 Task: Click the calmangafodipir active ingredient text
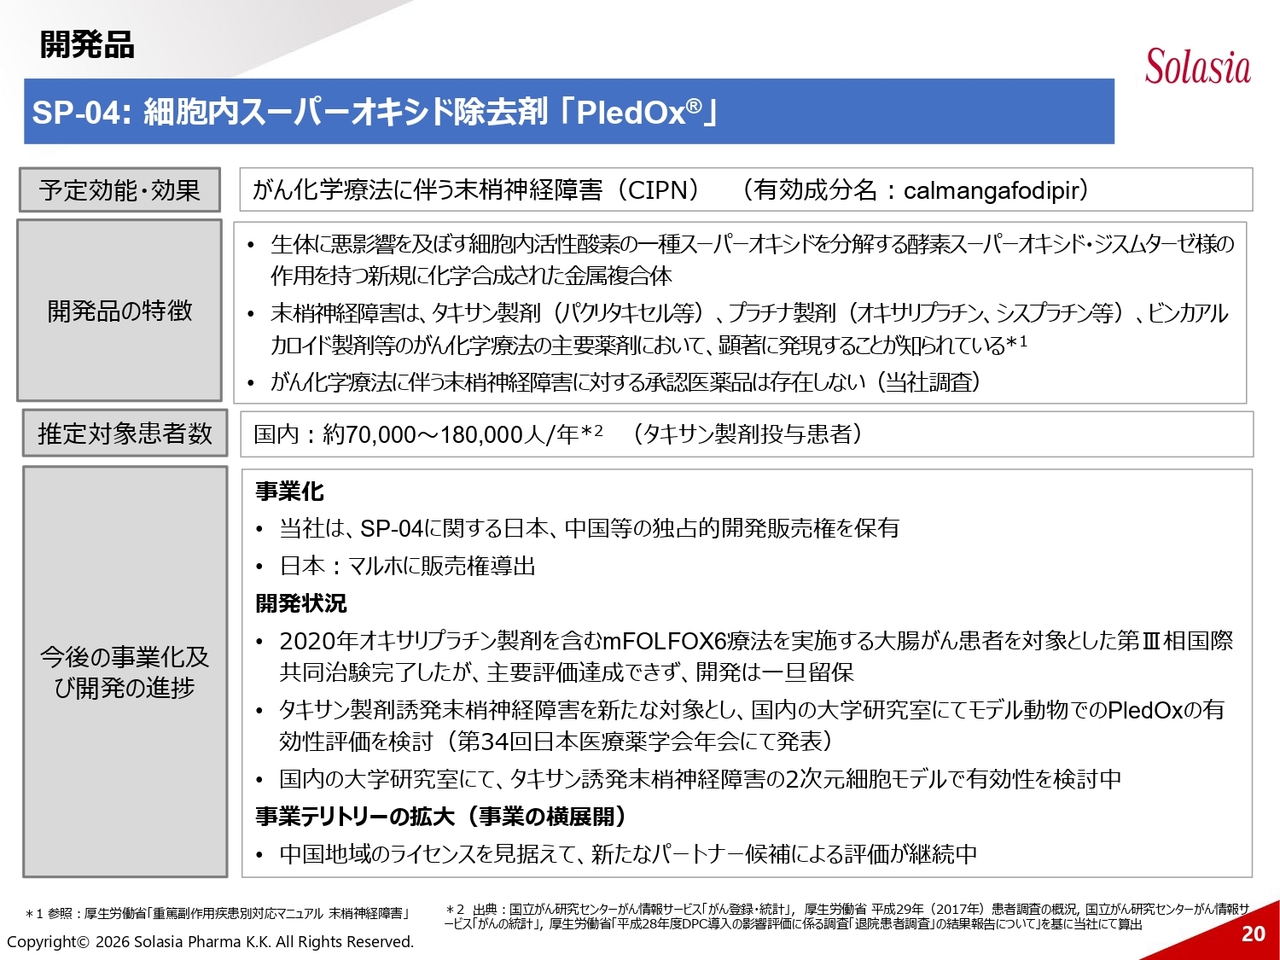pyautogui.click(x=995, y=190)
